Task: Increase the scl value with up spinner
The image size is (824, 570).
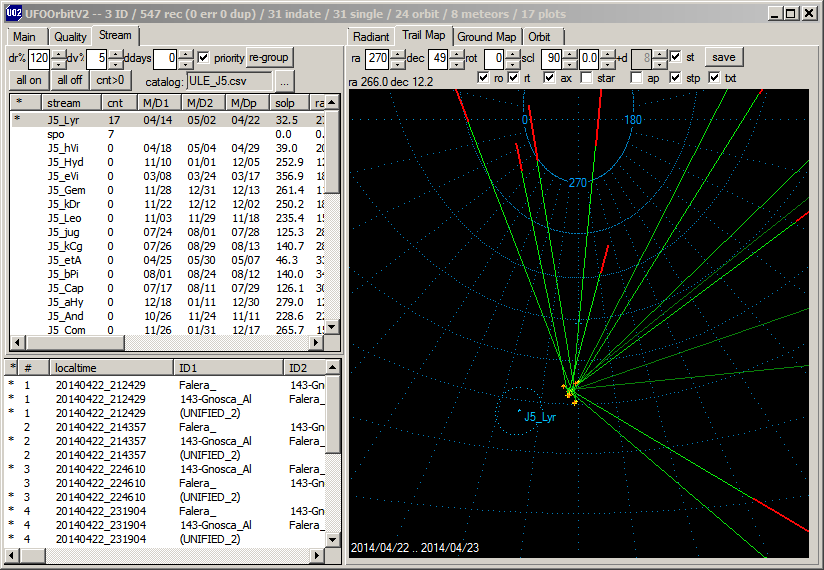Action: click(570, 54)
